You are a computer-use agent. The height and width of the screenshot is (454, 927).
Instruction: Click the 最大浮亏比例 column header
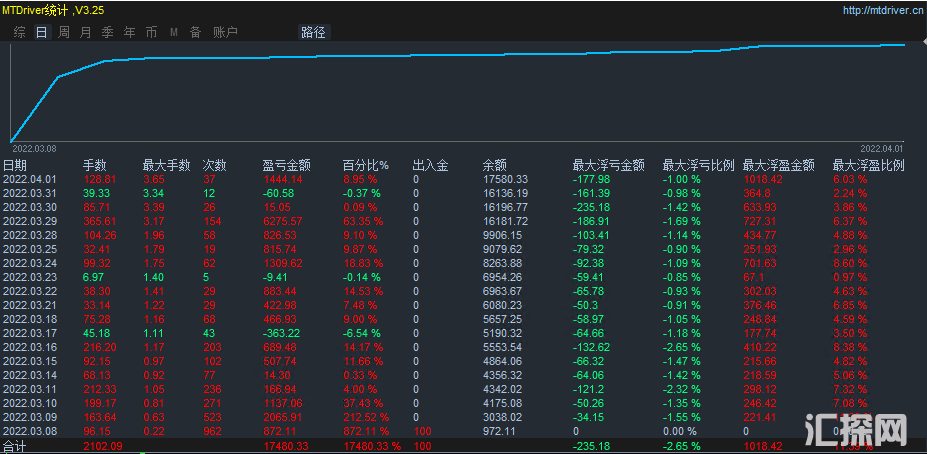coord(698,166)
